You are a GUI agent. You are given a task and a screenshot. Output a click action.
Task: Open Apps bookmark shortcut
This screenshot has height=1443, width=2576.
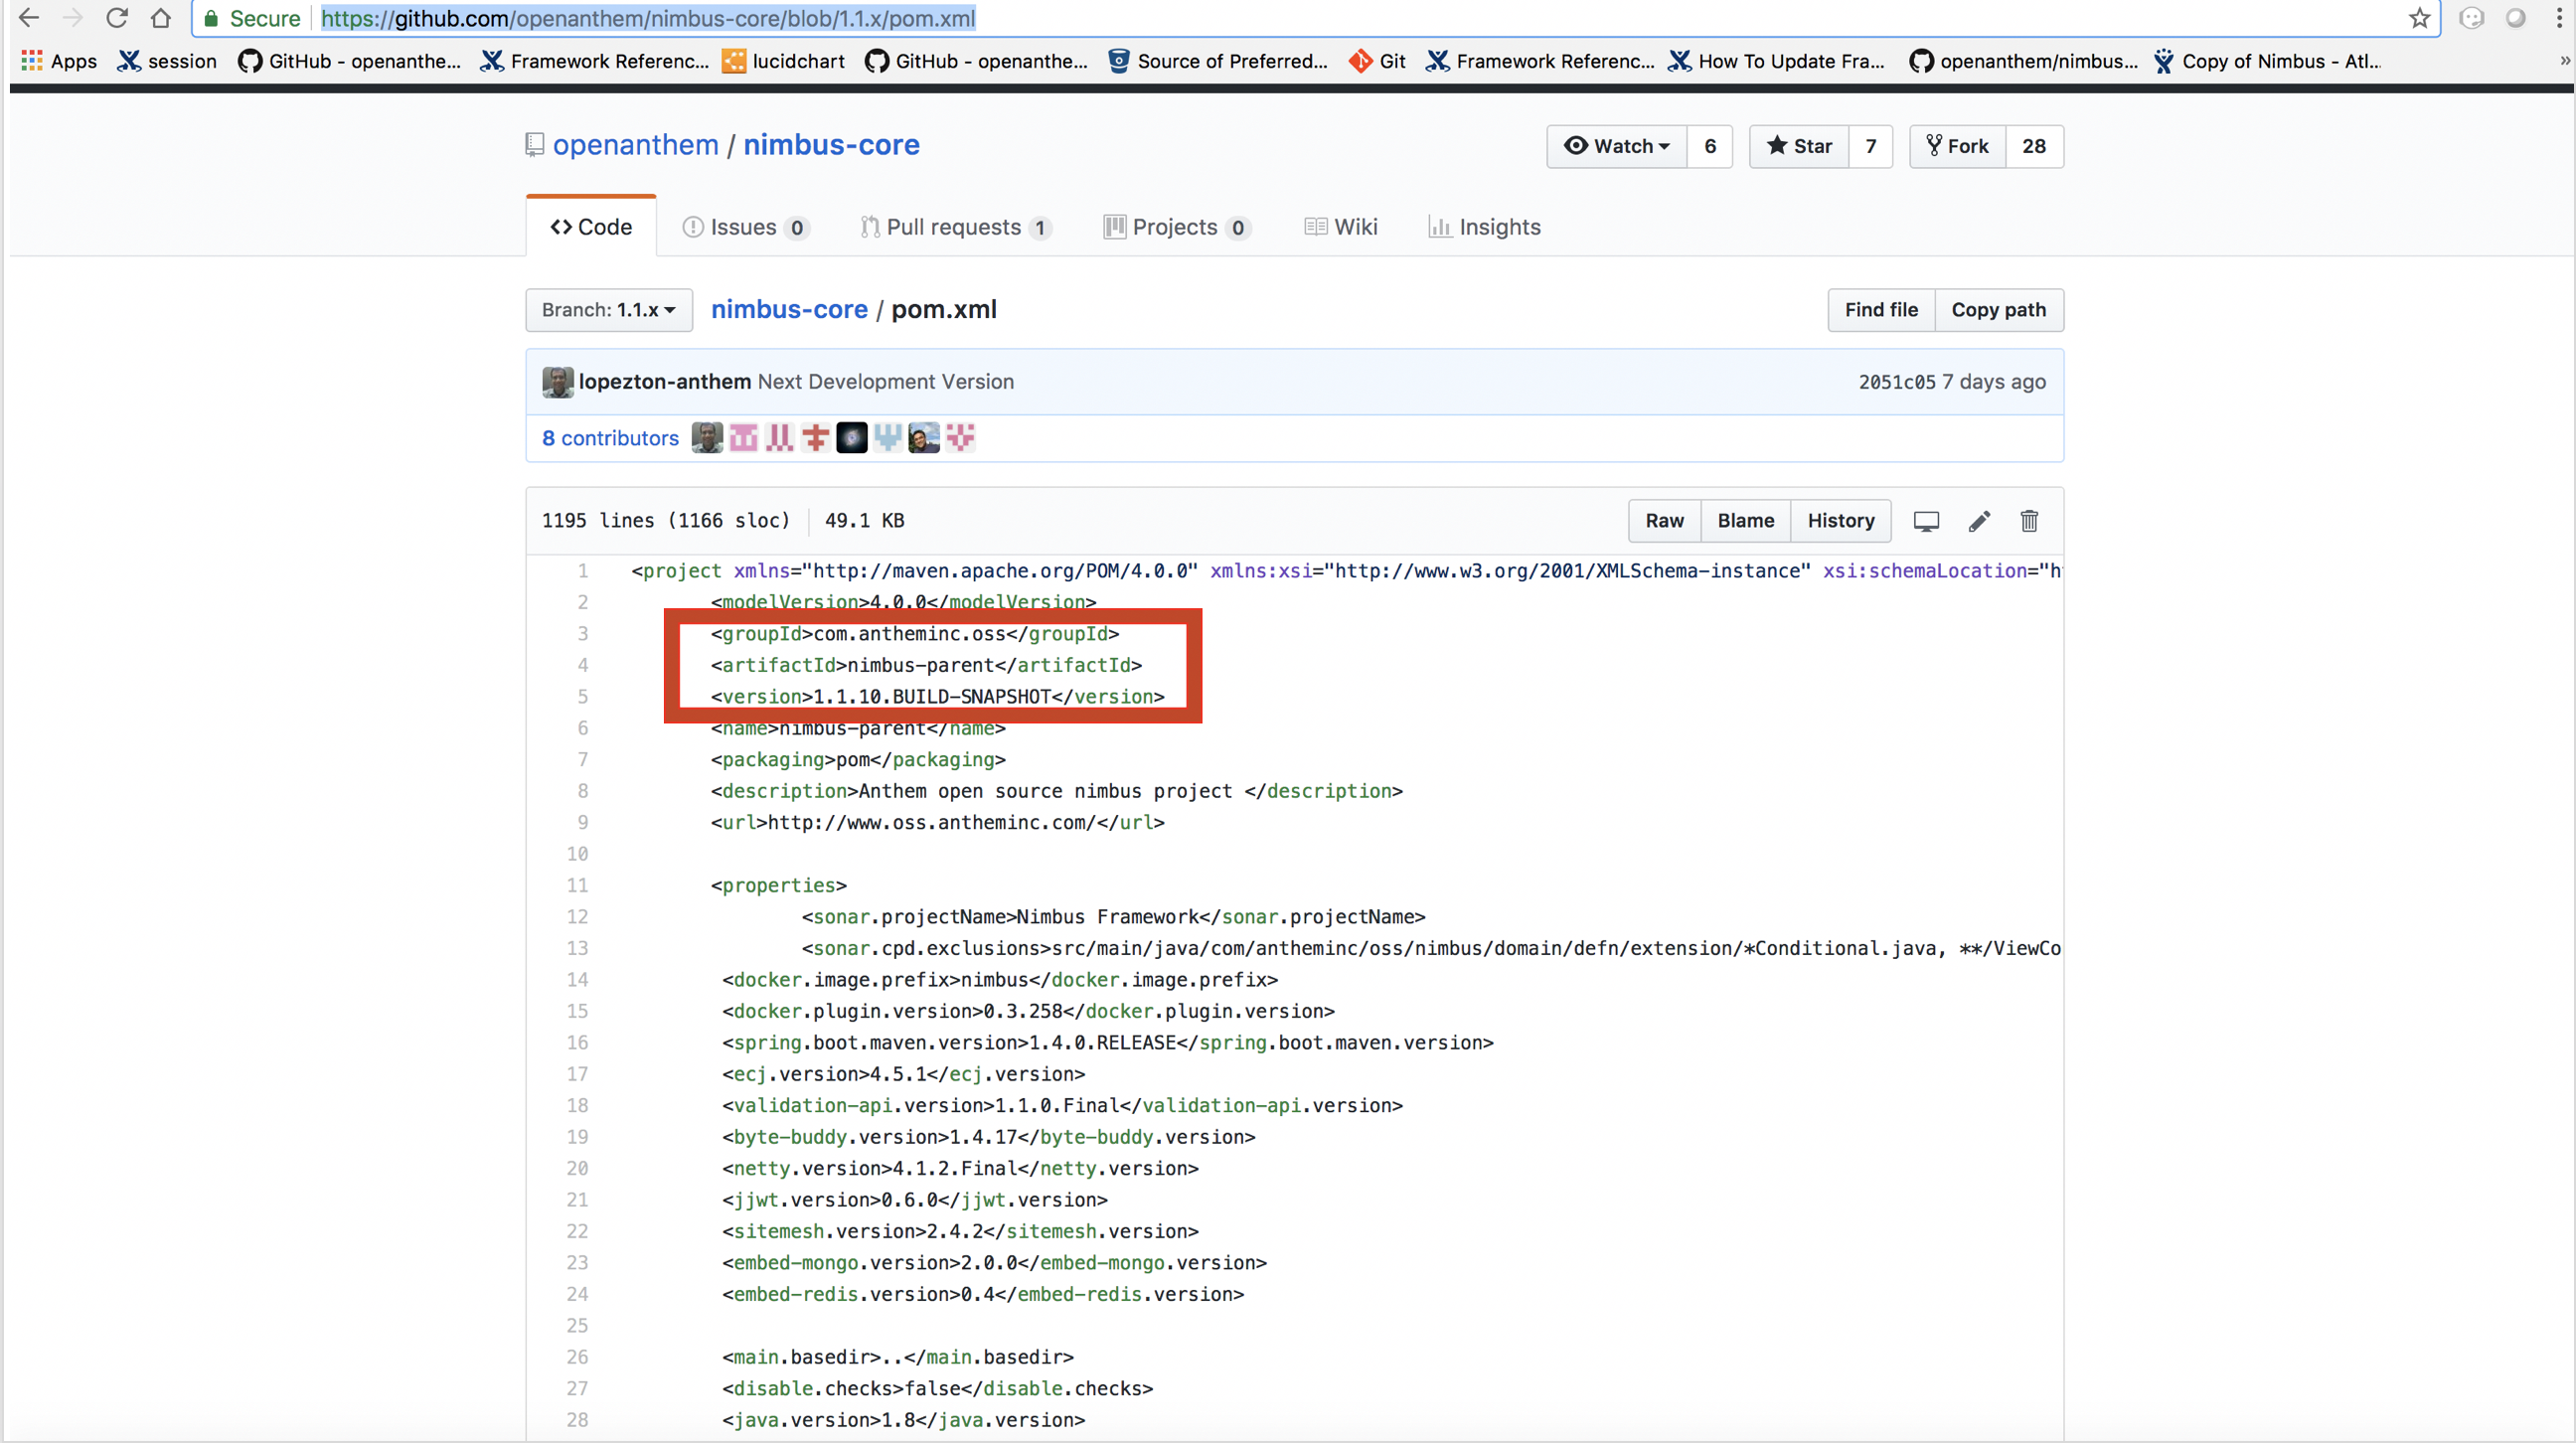coord(59,61)
